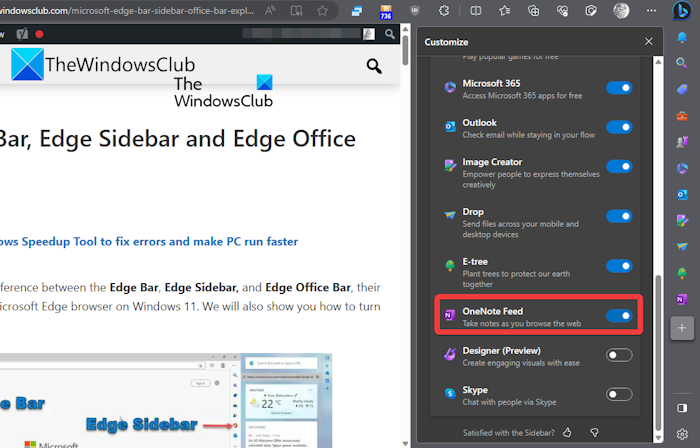Click the plus button to customize sidebar
This screenshot has height=448, width=700.
(682, 328)
